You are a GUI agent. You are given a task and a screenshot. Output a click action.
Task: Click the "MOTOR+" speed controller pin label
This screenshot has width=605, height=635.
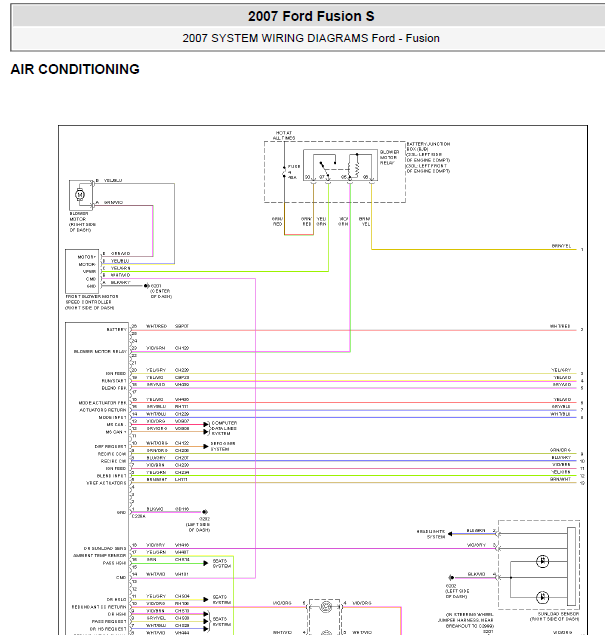87,257
